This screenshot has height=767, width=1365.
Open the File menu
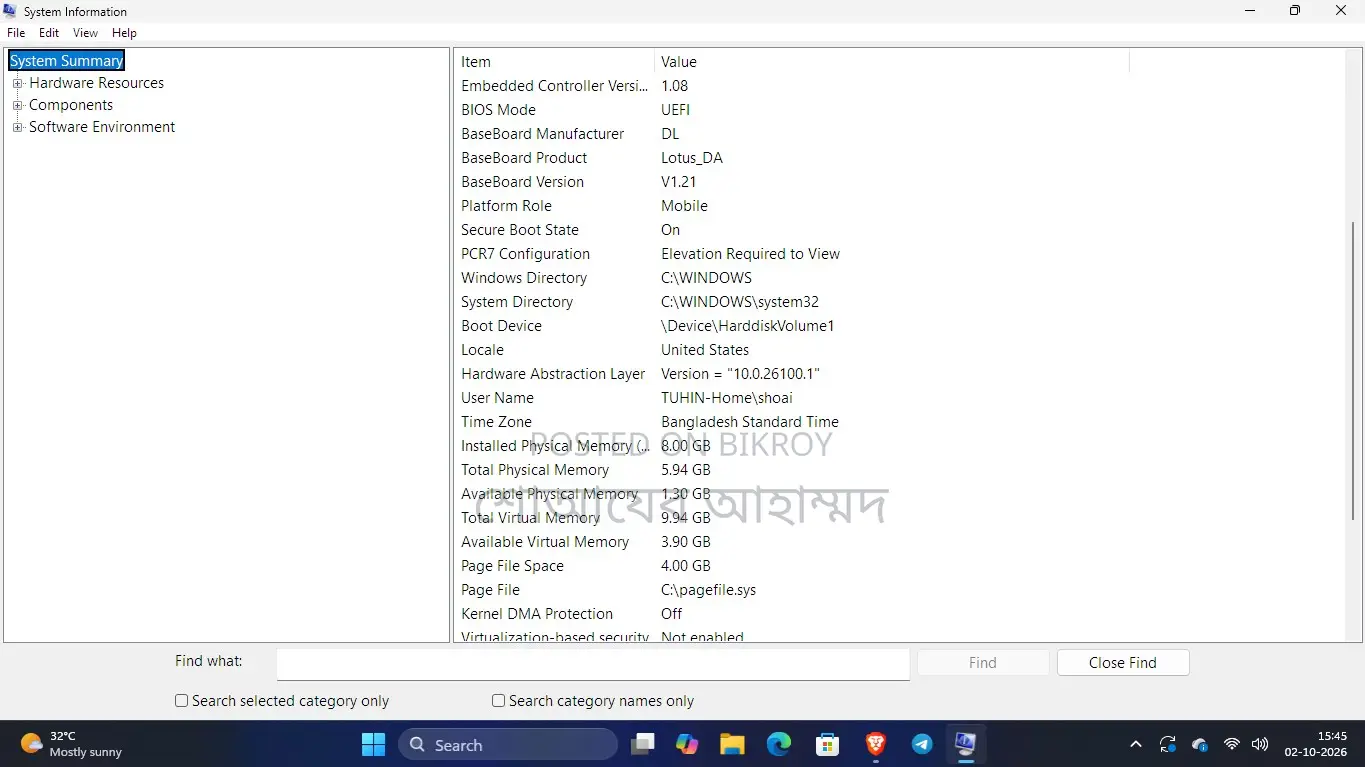pos(16,33)
